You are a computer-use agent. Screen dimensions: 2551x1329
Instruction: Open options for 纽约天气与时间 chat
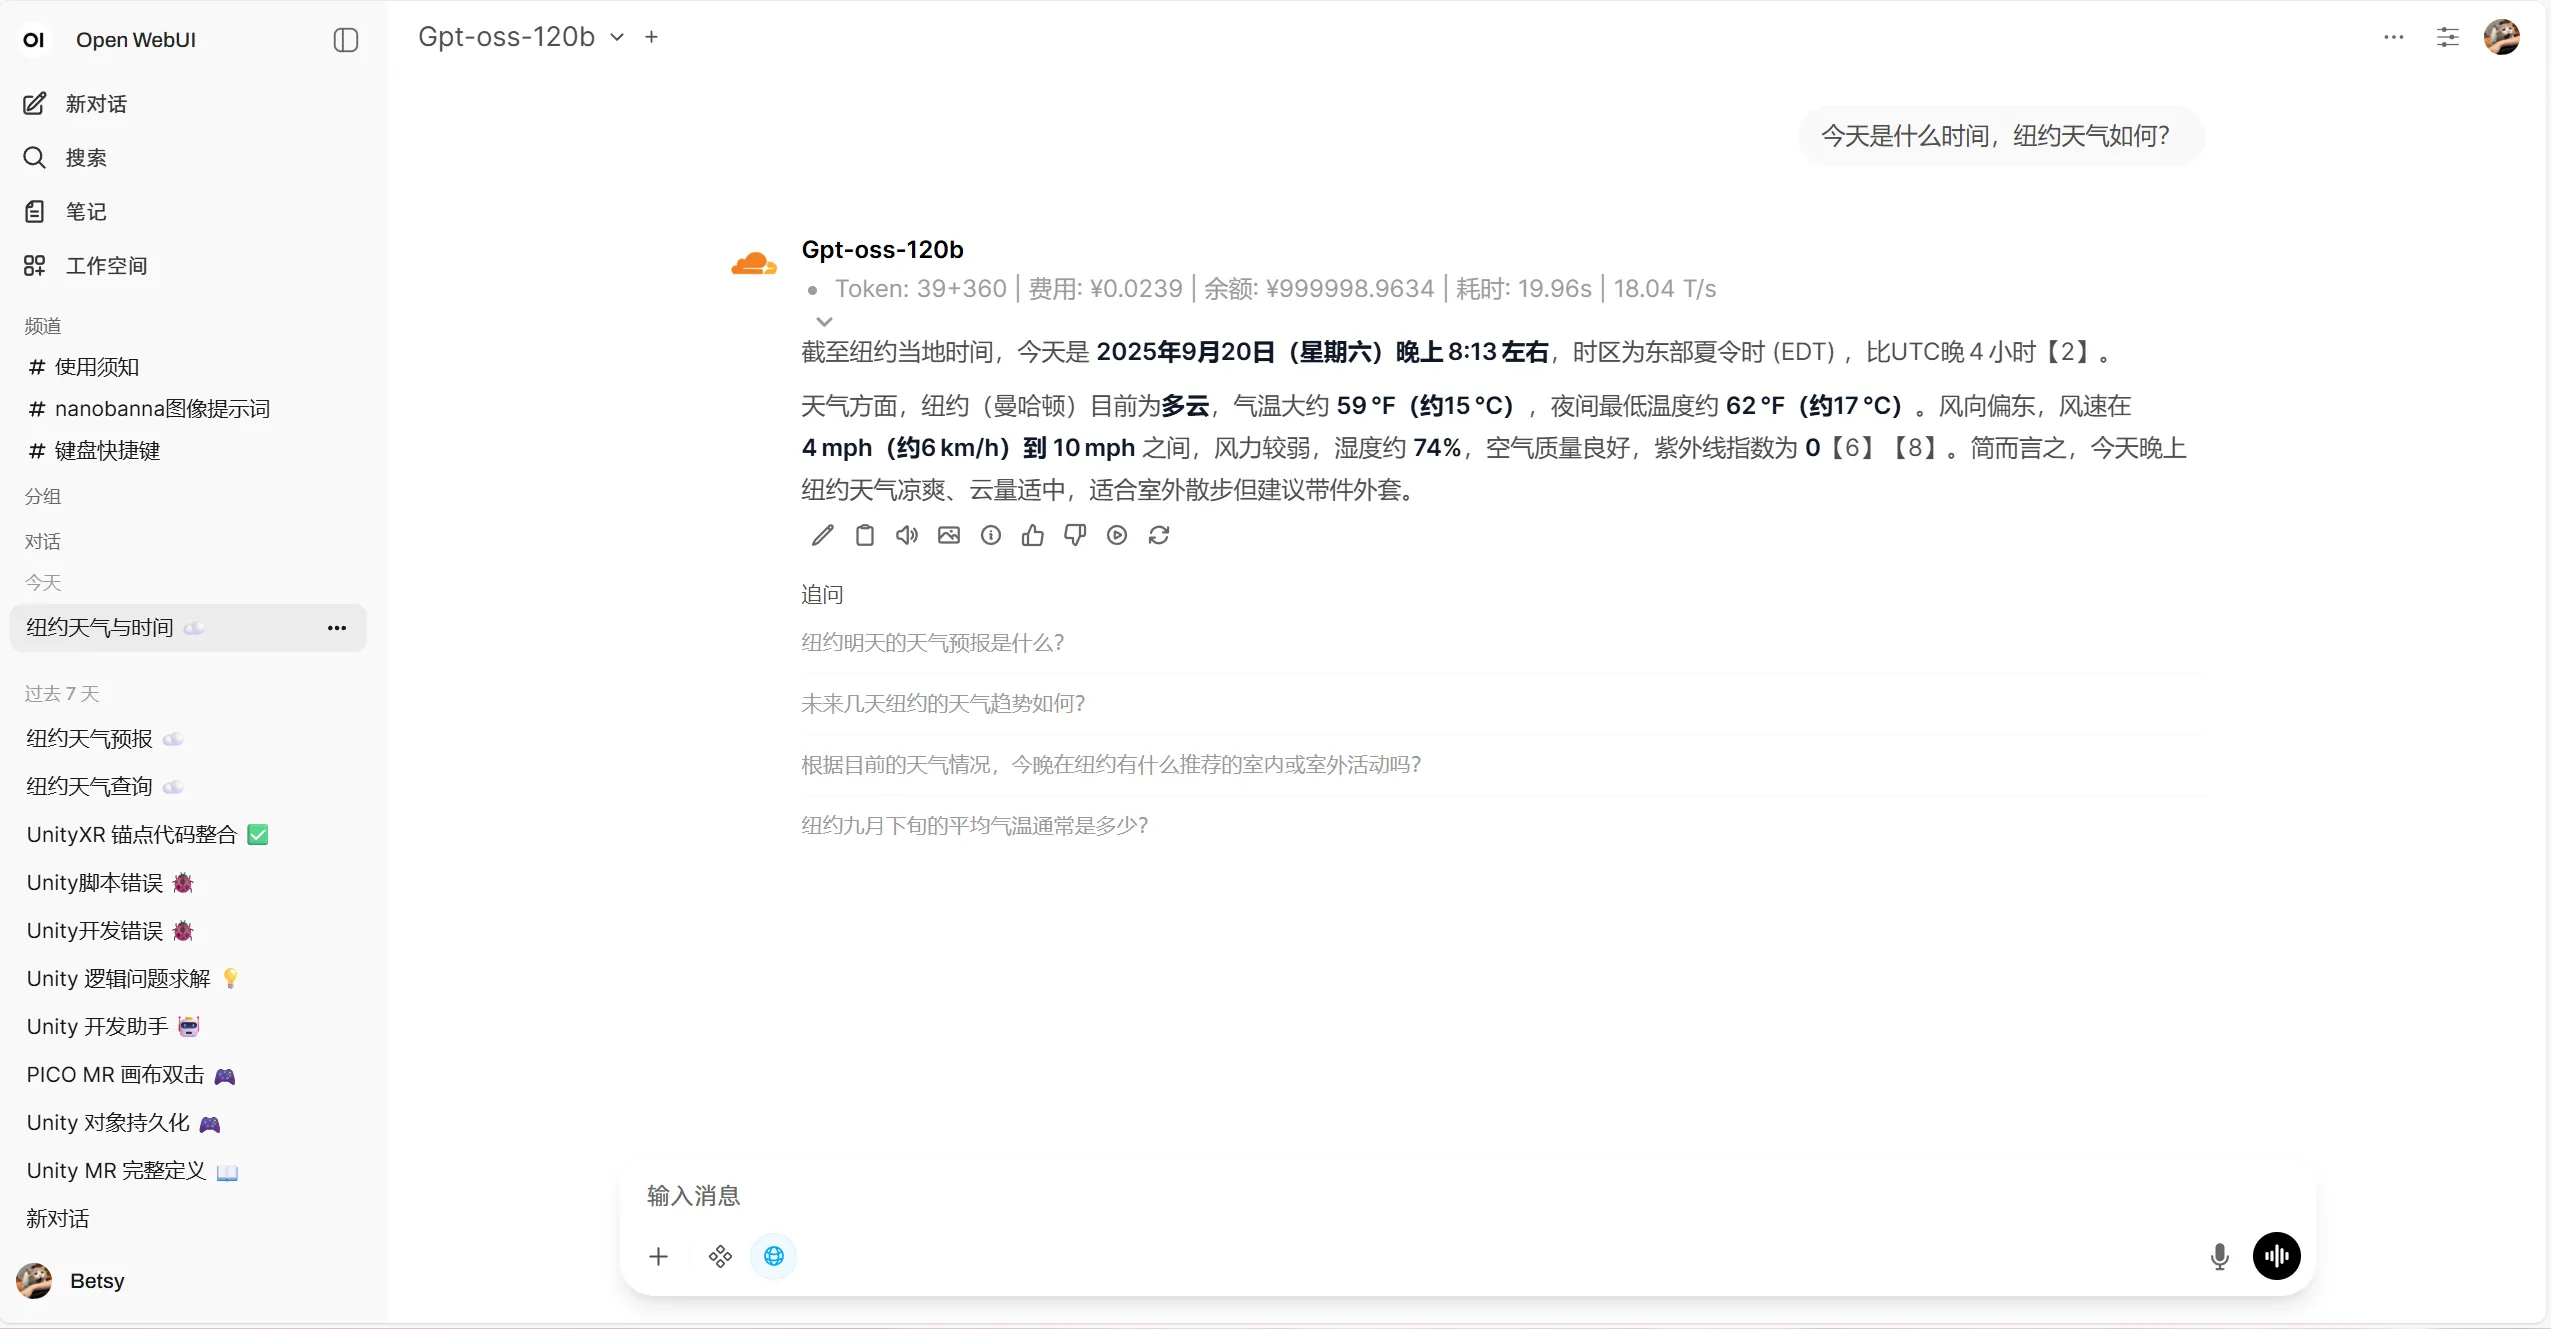336,628
